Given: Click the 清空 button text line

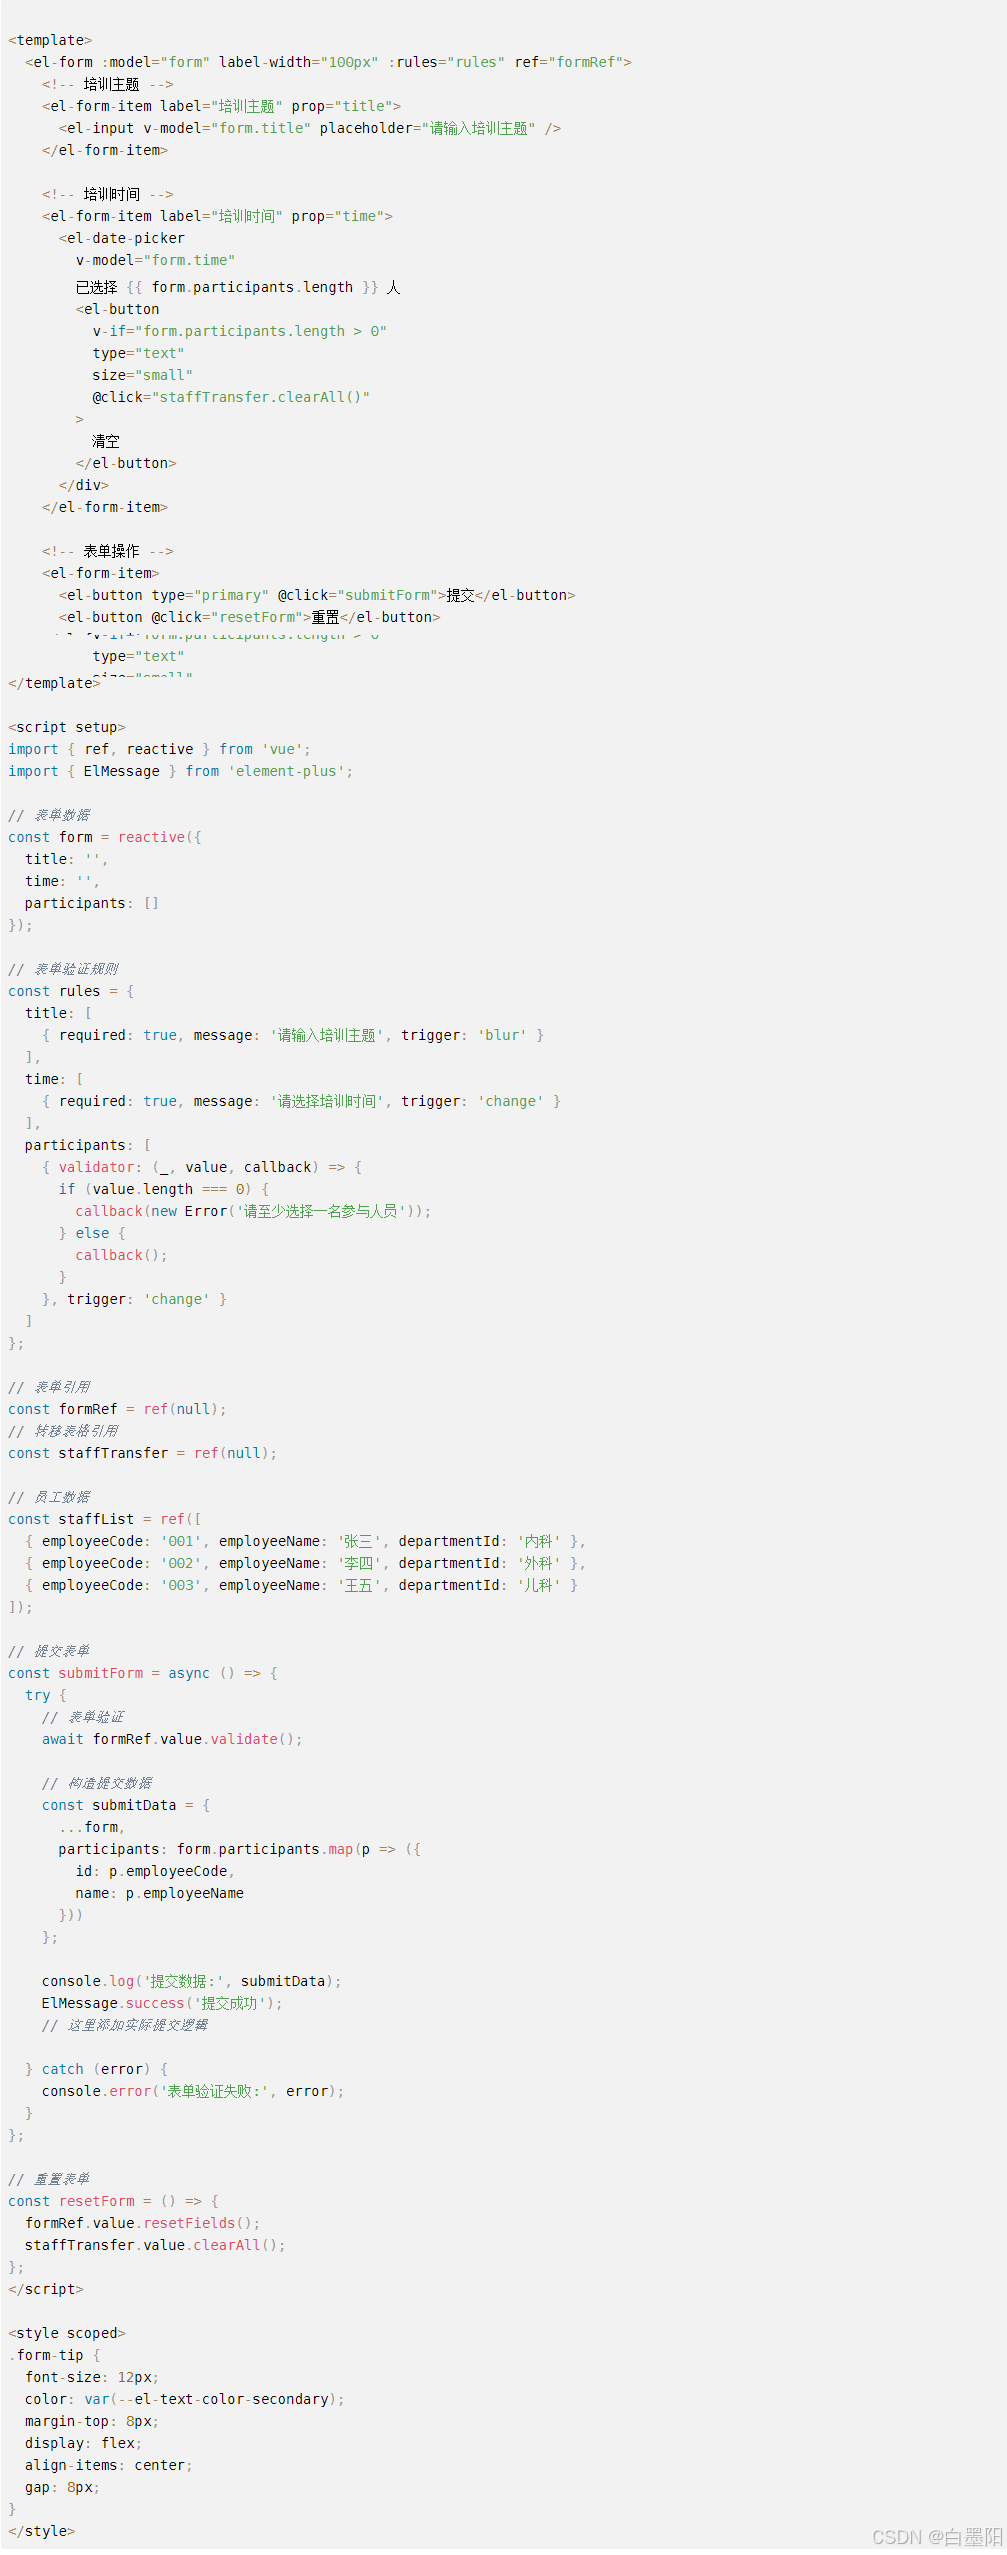Looking at the screenshot, I should tap(106, 441).
